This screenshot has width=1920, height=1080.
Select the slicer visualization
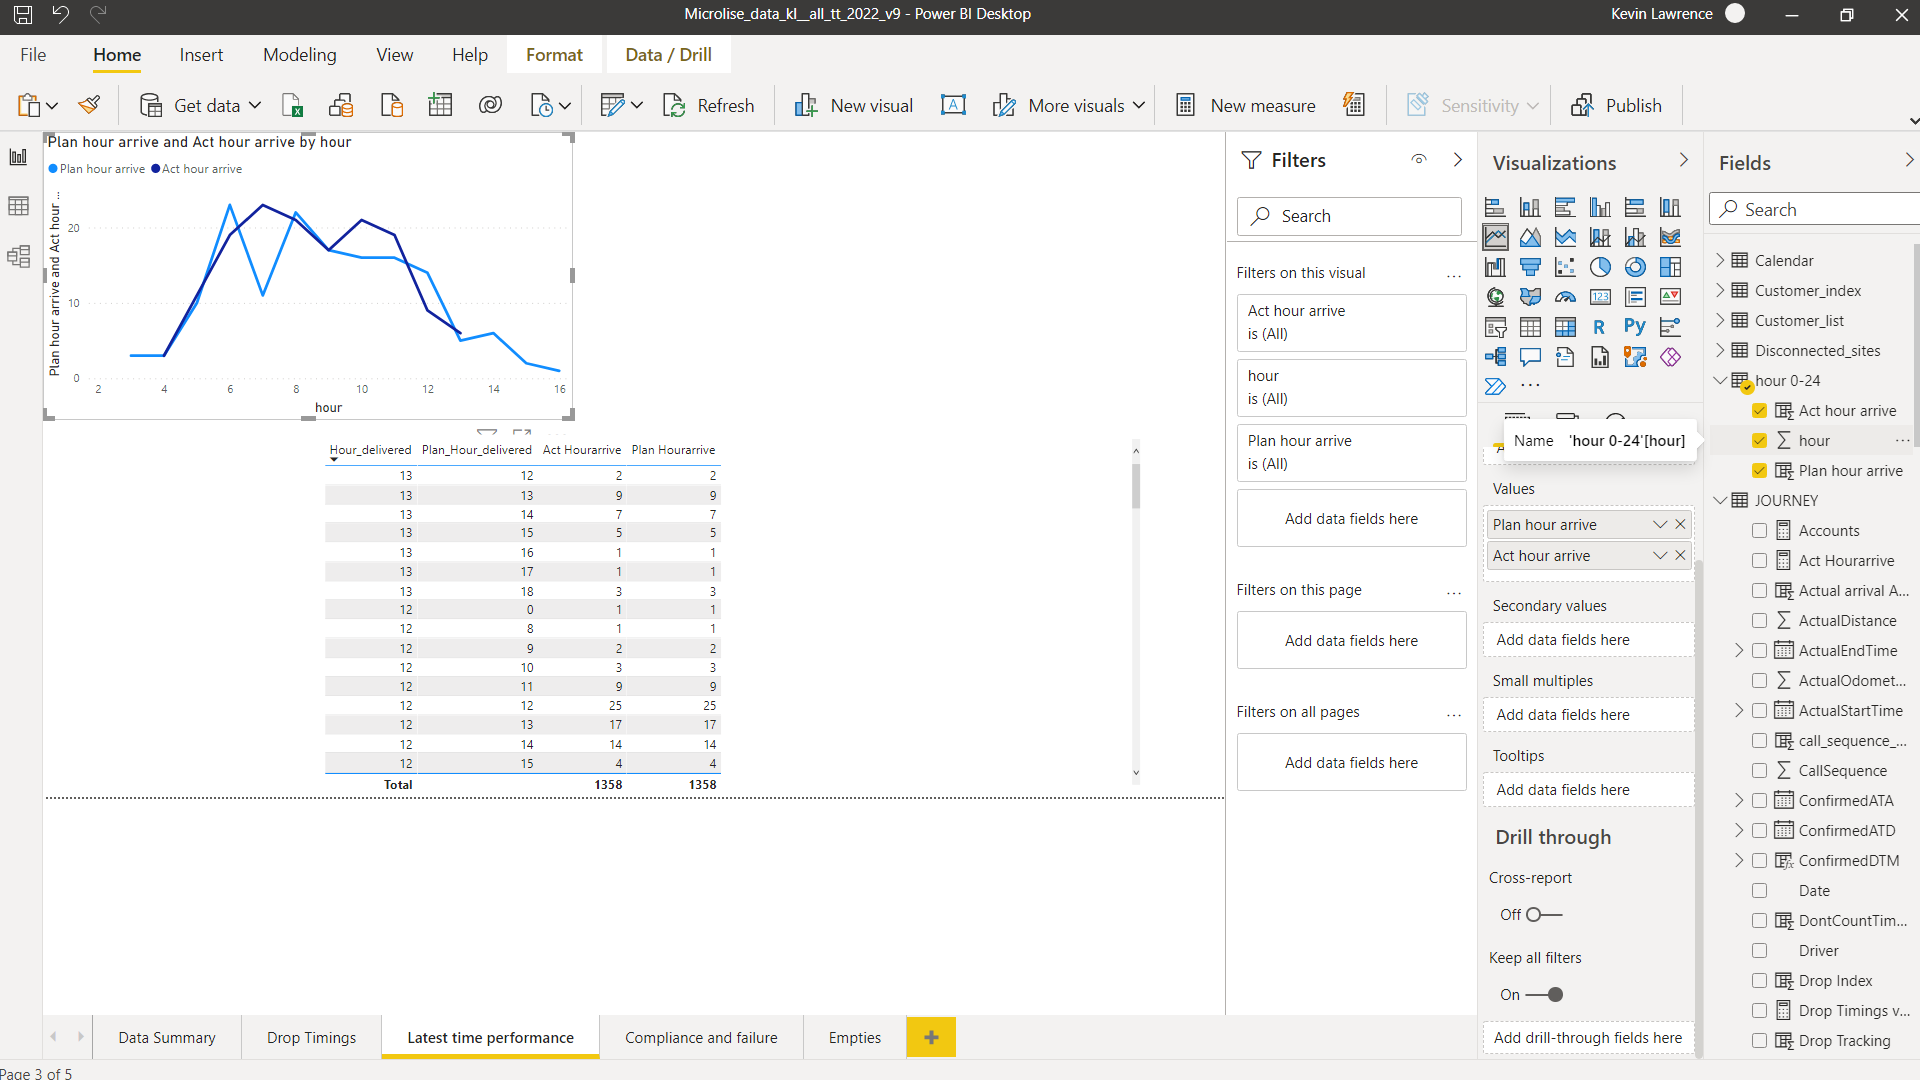pos(1495,327)
